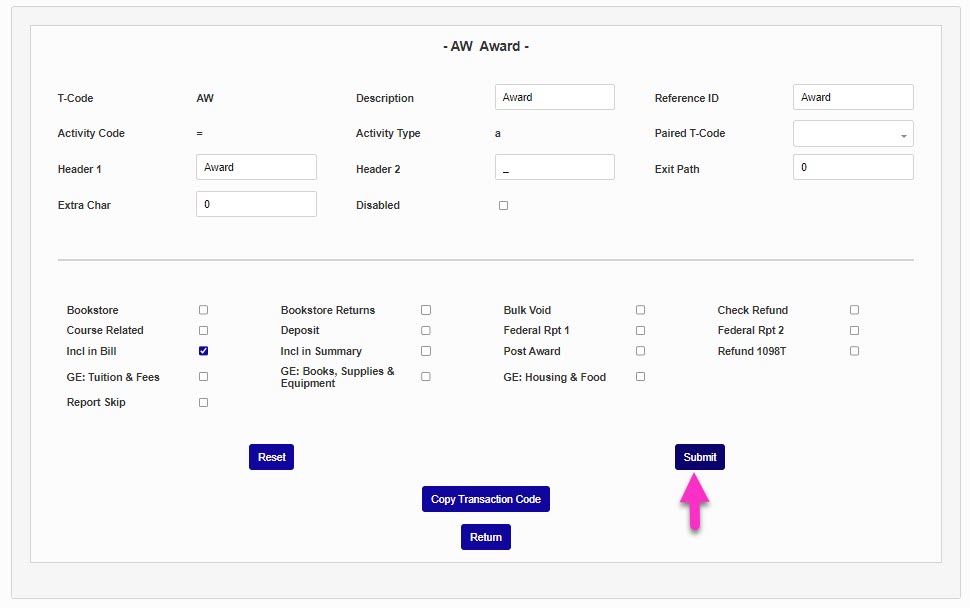Select the Exit Path input box
The height and width of the screenshot is (608, 970).
click(x=853, y=168)
